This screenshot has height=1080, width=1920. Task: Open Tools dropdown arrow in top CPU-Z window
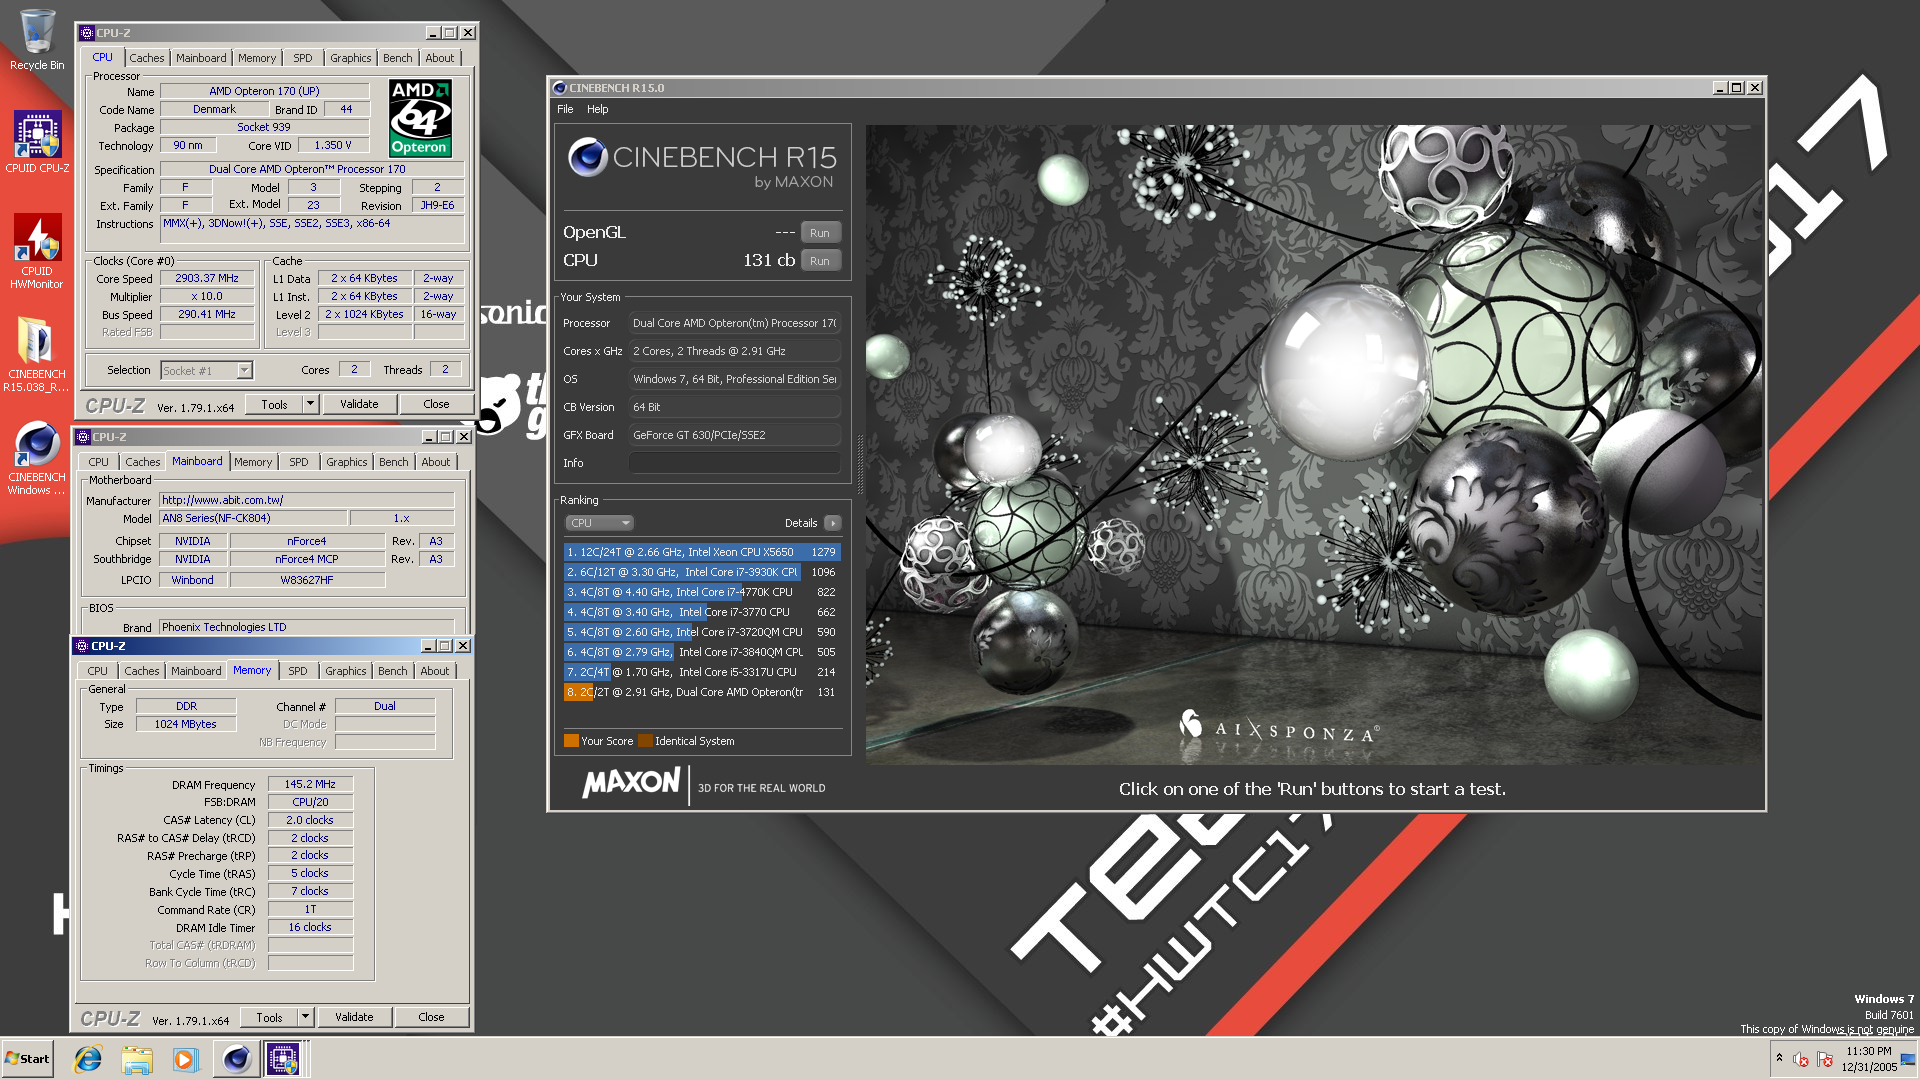[310, 404]
